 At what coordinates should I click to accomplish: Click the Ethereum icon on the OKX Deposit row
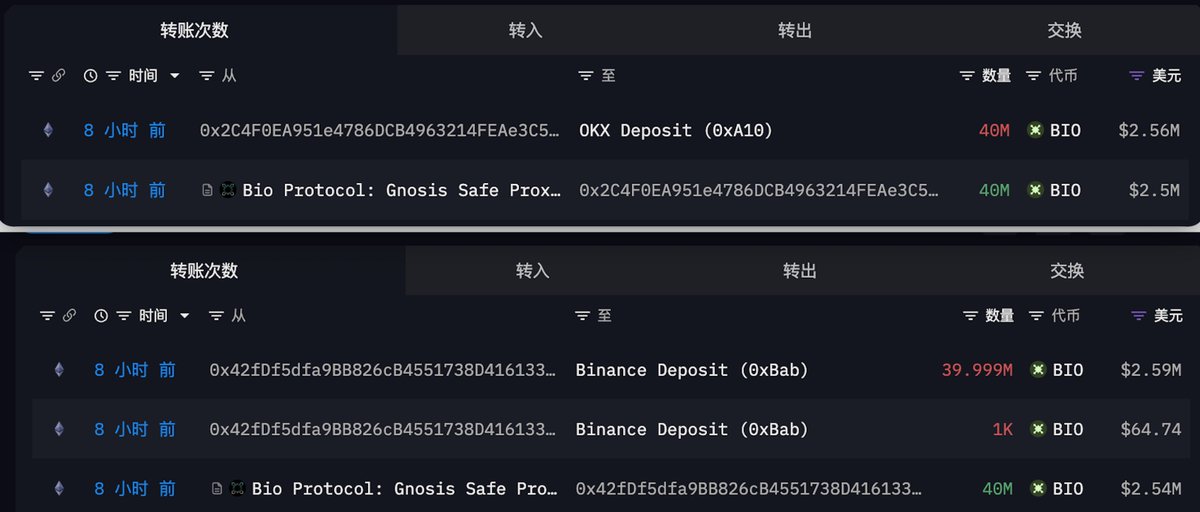pyautogui.click(x=47, y=130)
